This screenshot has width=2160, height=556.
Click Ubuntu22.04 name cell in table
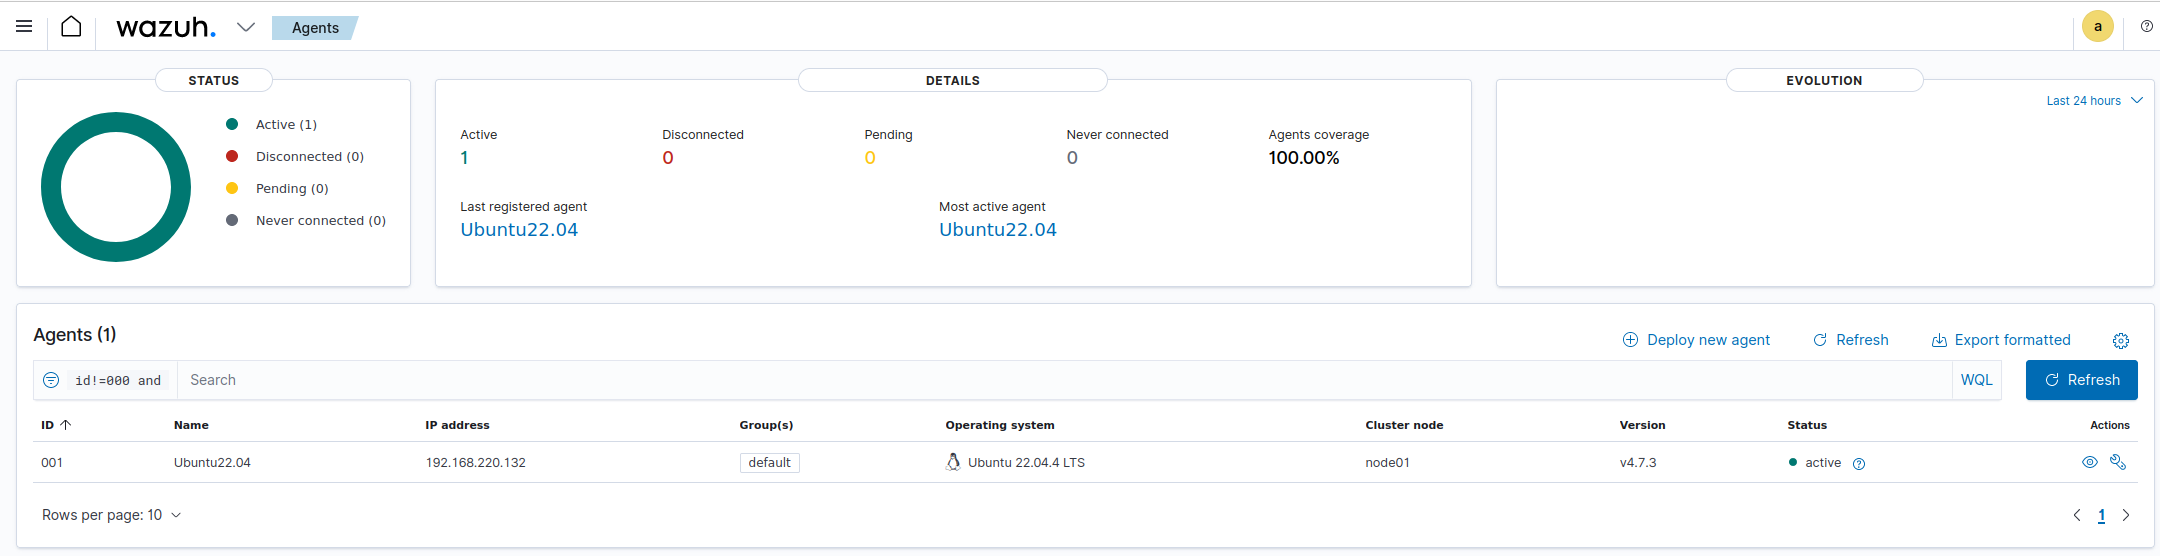click(x=212, y=463)
